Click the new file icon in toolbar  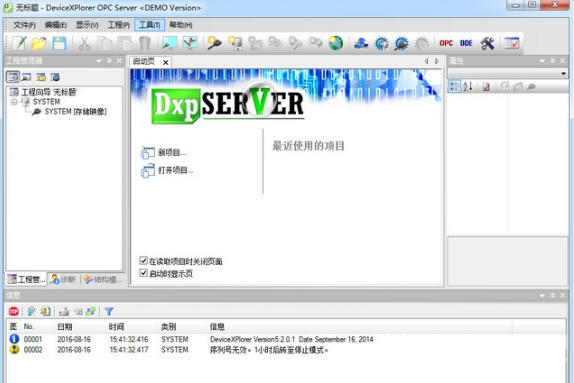coord(19,43)
